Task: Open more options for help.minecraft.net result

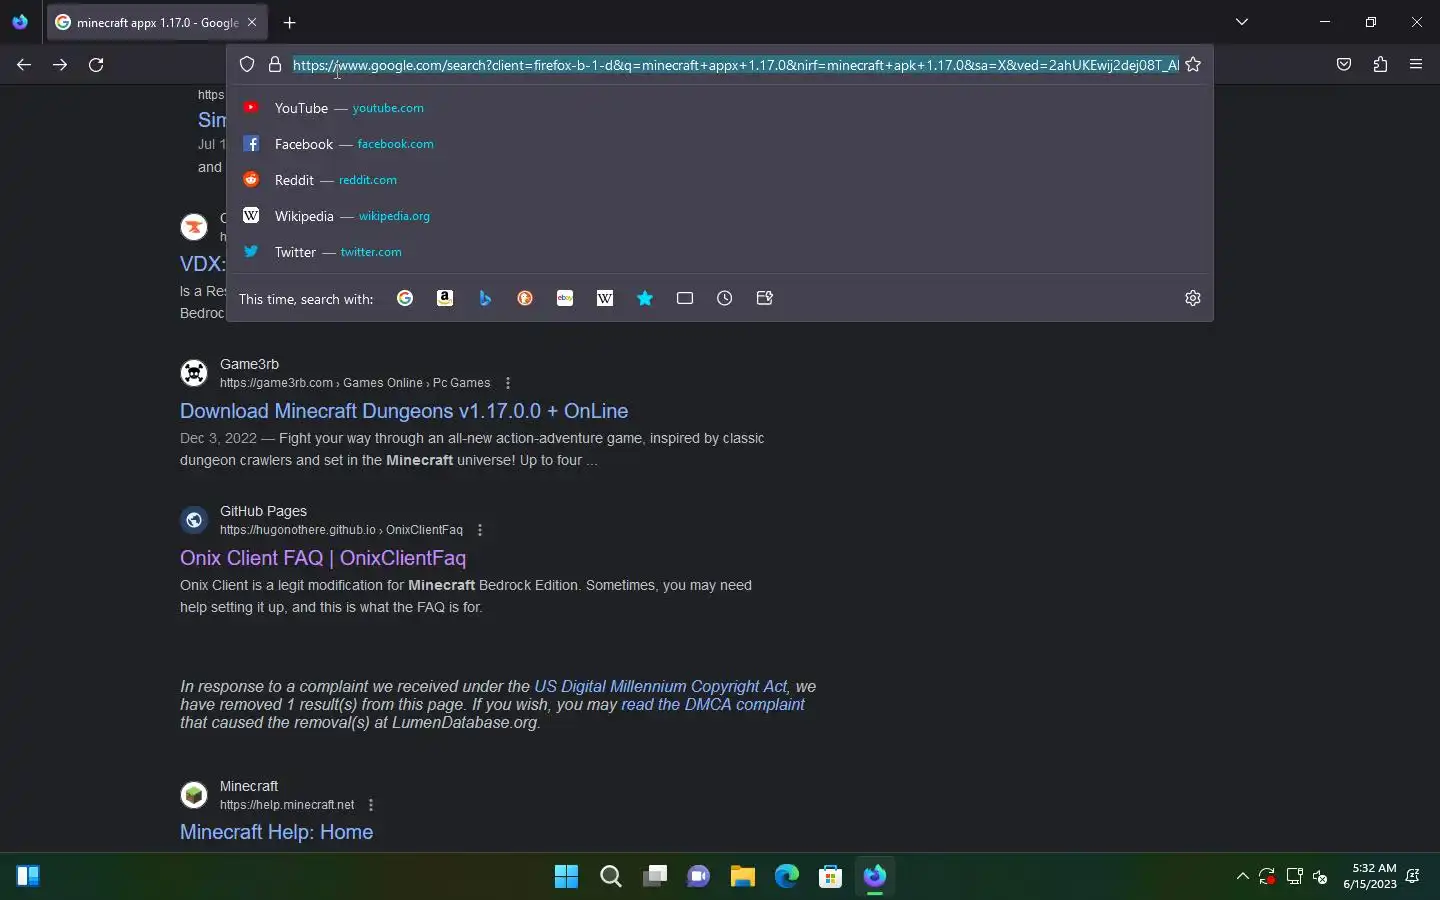Action: (x=371, y=805)
